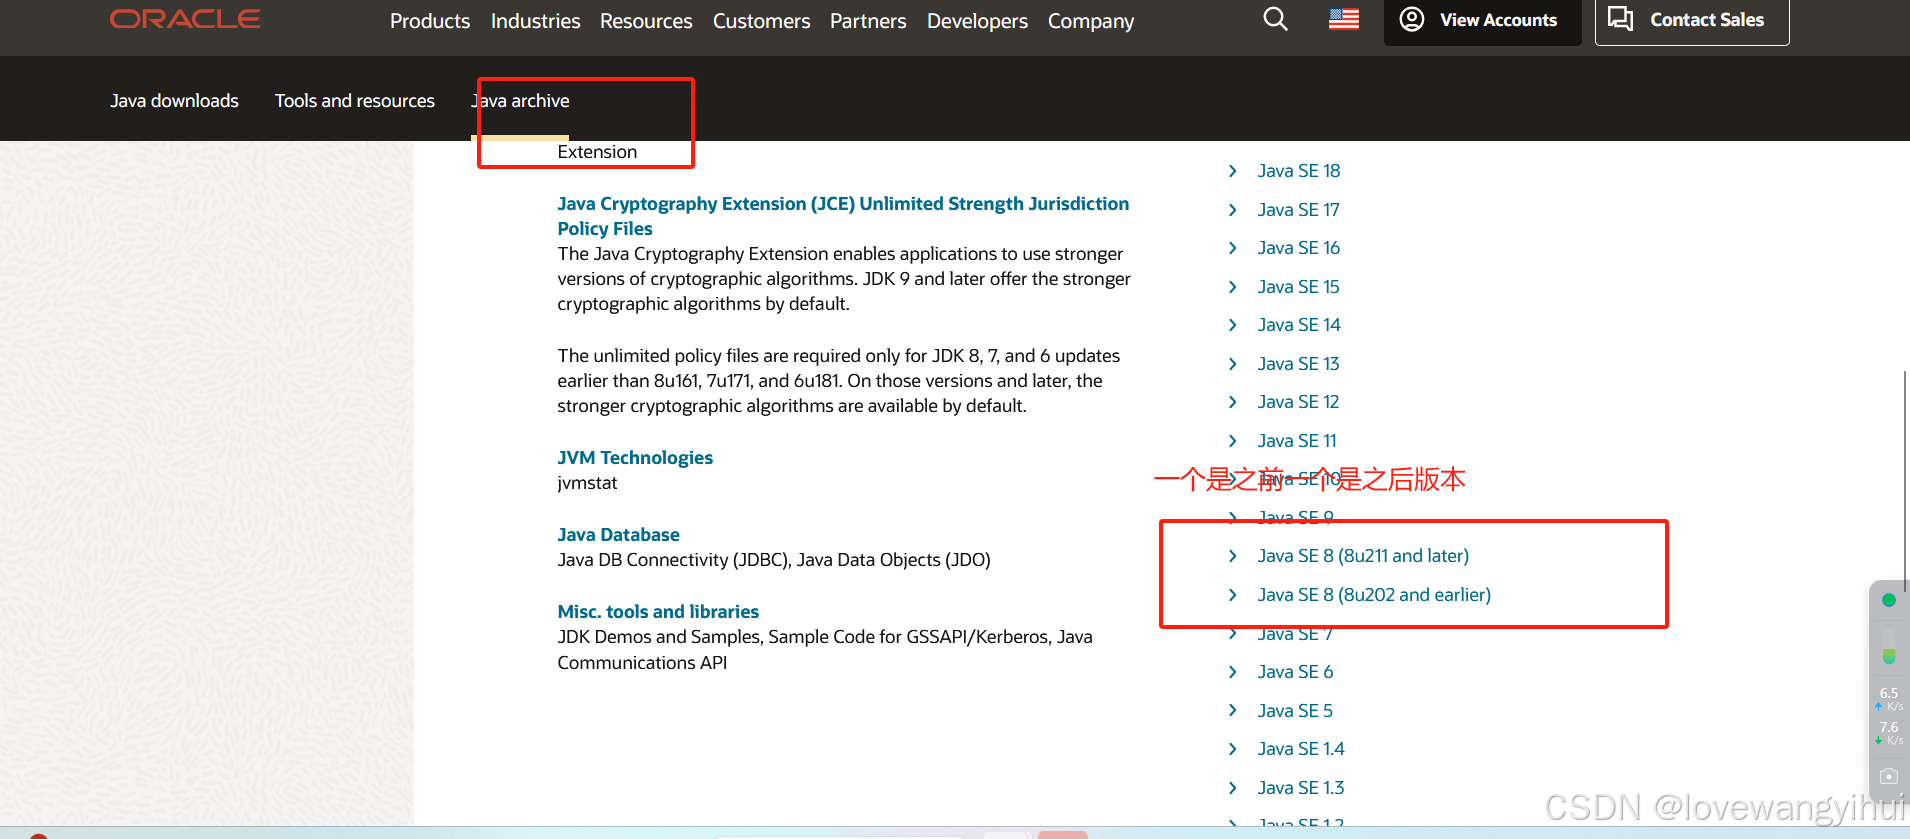Click the camera screenshot icon in floating widget

click(1889, 776)
